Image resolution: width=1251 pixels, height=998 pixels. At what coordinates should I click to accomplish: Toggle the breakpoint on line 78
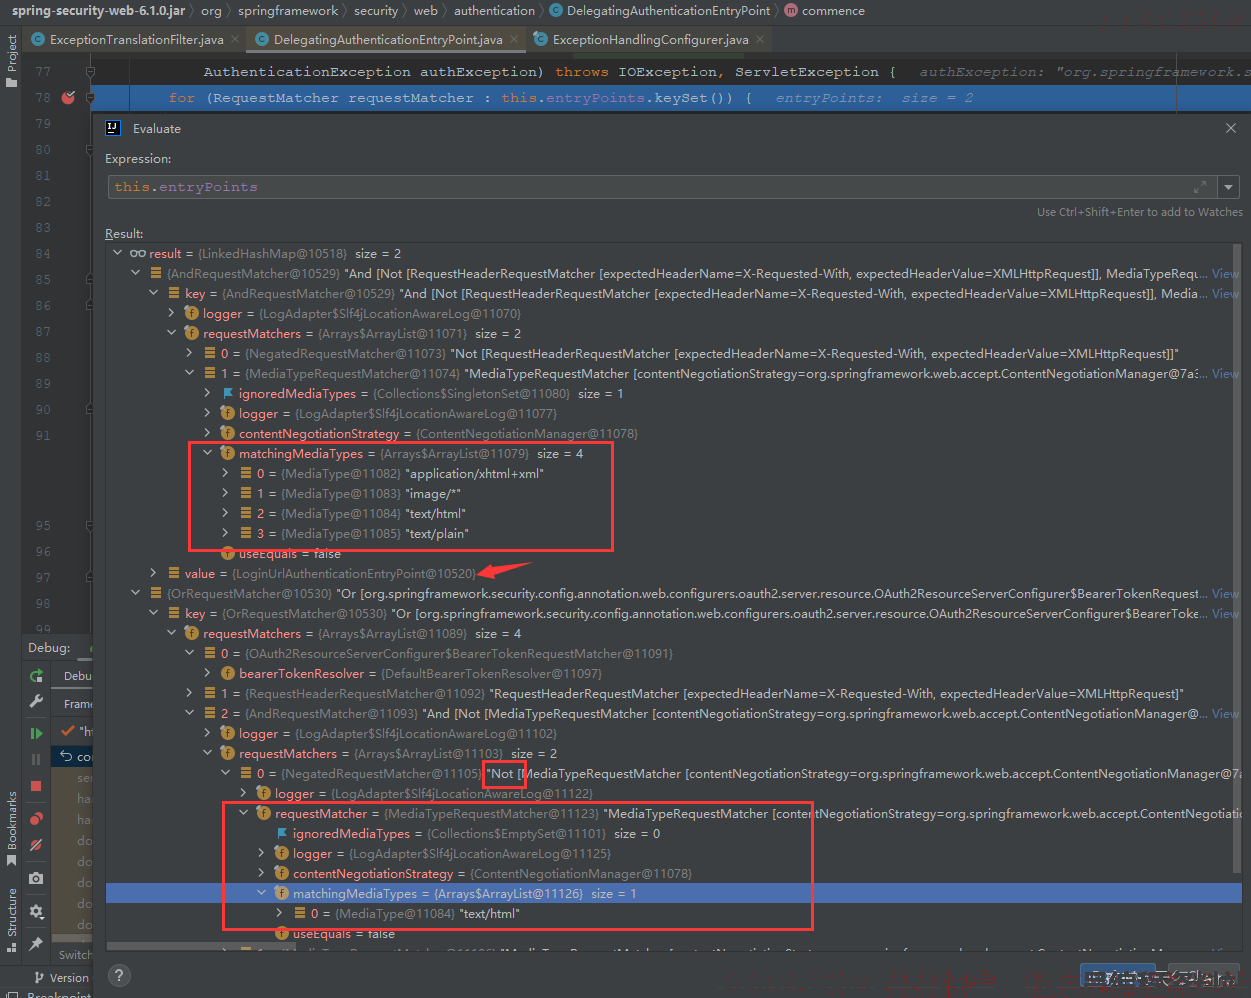pos(68,98)
